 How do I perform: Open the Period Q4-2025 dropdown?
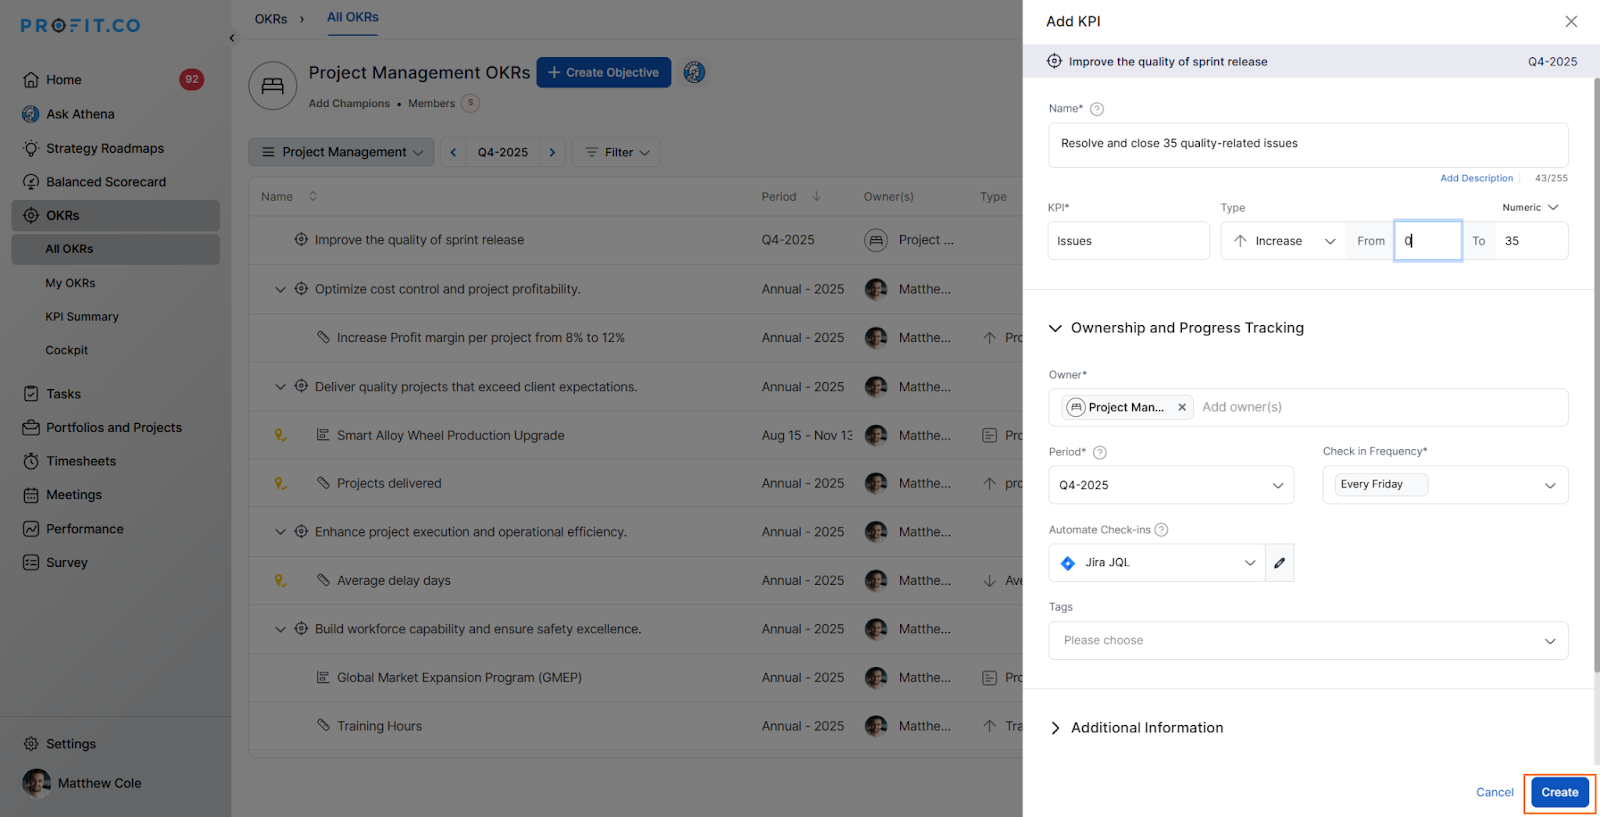(x=1171, y=485)
